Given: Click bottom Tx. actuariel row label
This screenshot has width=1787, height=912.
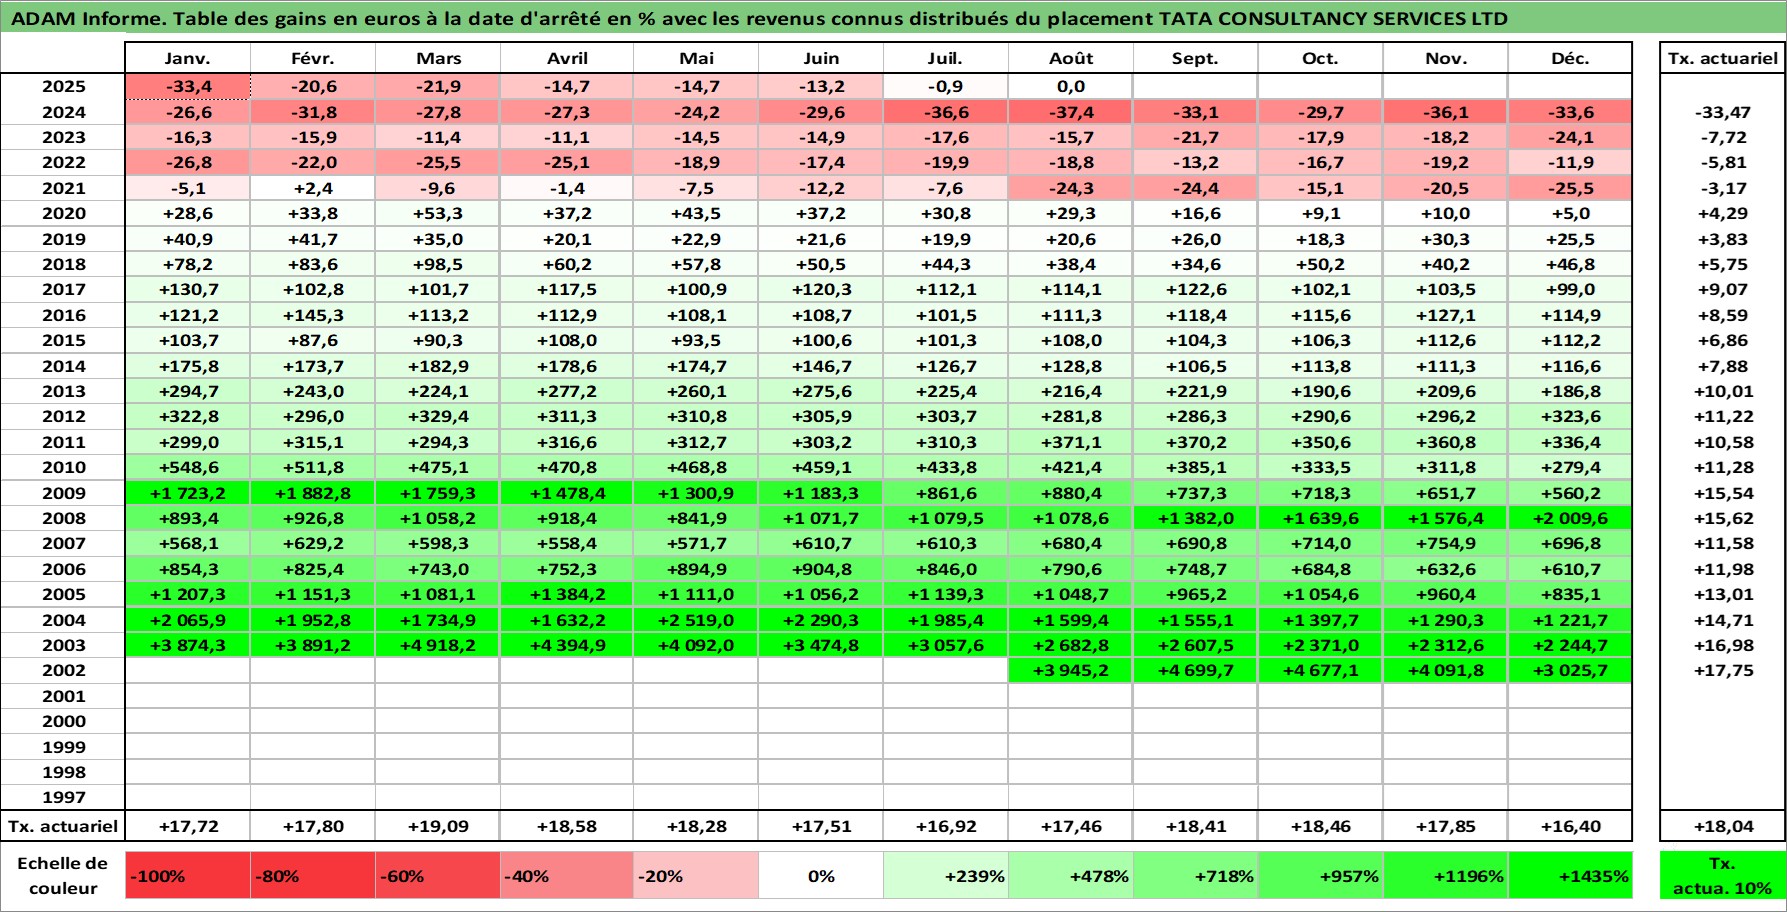Looking at the screenshot, I should (63, 826).
